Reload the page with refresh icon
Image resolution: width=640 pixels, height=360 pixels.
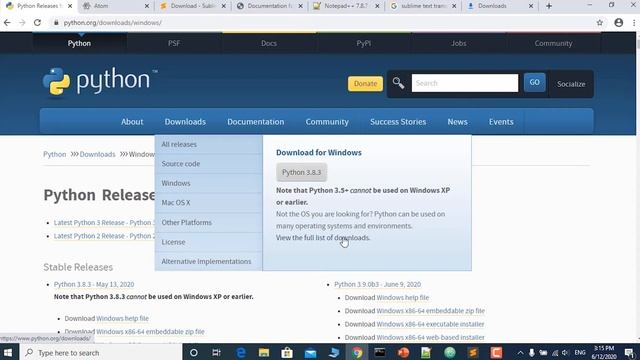37,23
